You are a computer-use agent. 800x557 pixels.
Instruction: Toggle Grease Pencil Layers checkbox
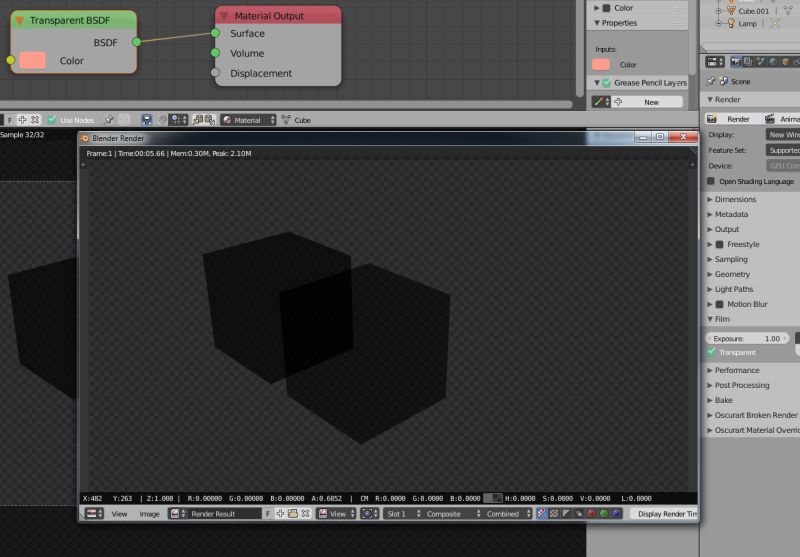(606, 83)
